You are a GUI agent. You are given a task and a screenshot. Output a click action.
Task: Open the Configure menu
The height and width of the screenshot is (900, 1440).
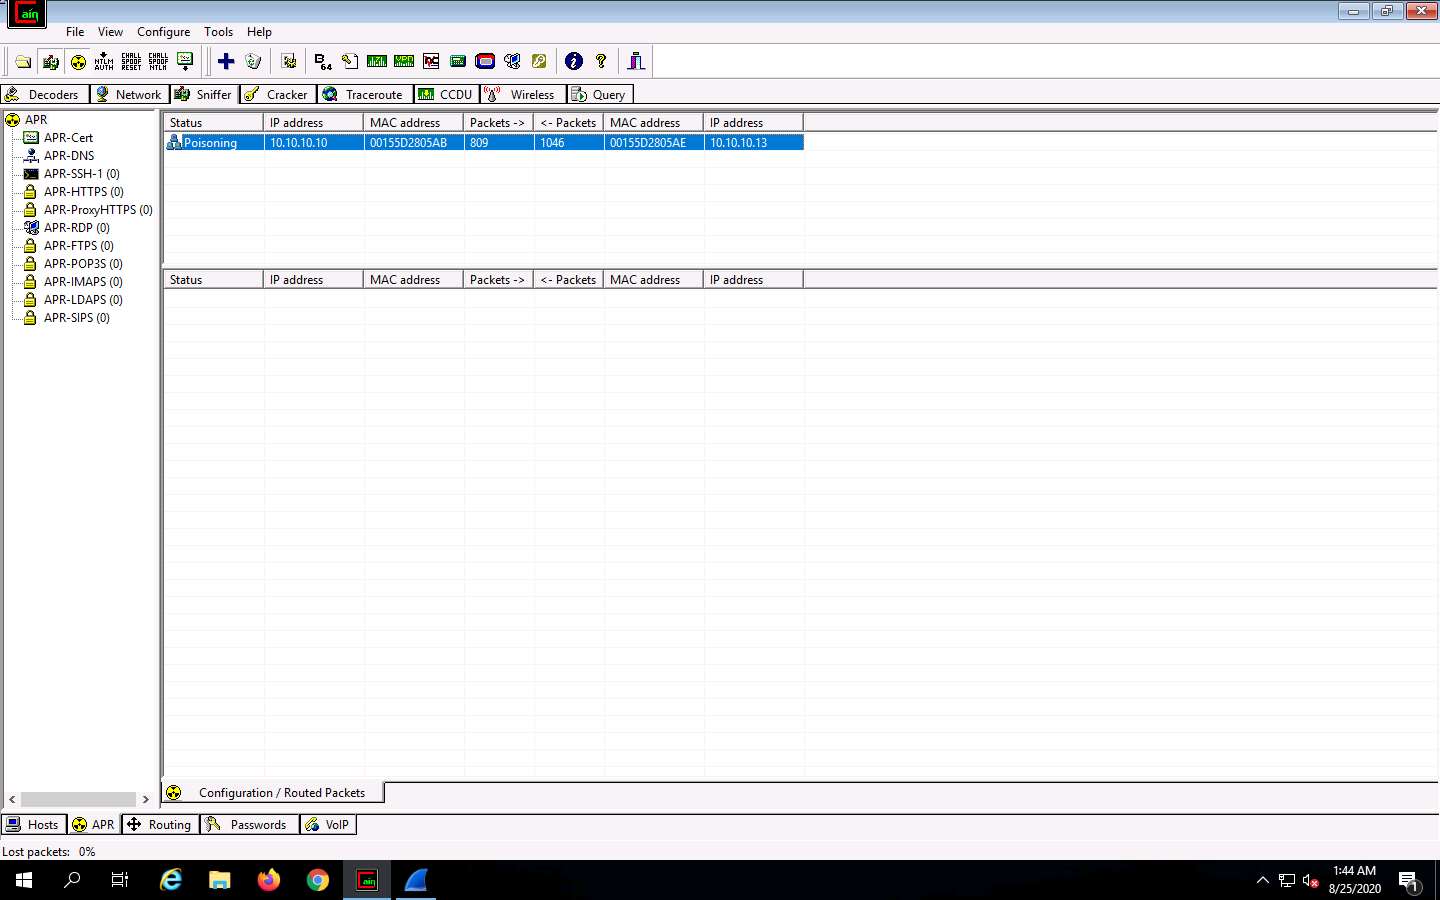(163, 32)
